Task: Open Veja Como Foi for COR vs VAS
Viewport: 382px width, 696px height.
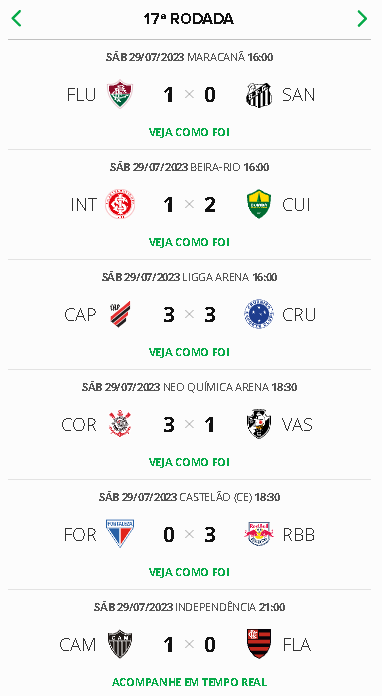Action: click(189, 463)
